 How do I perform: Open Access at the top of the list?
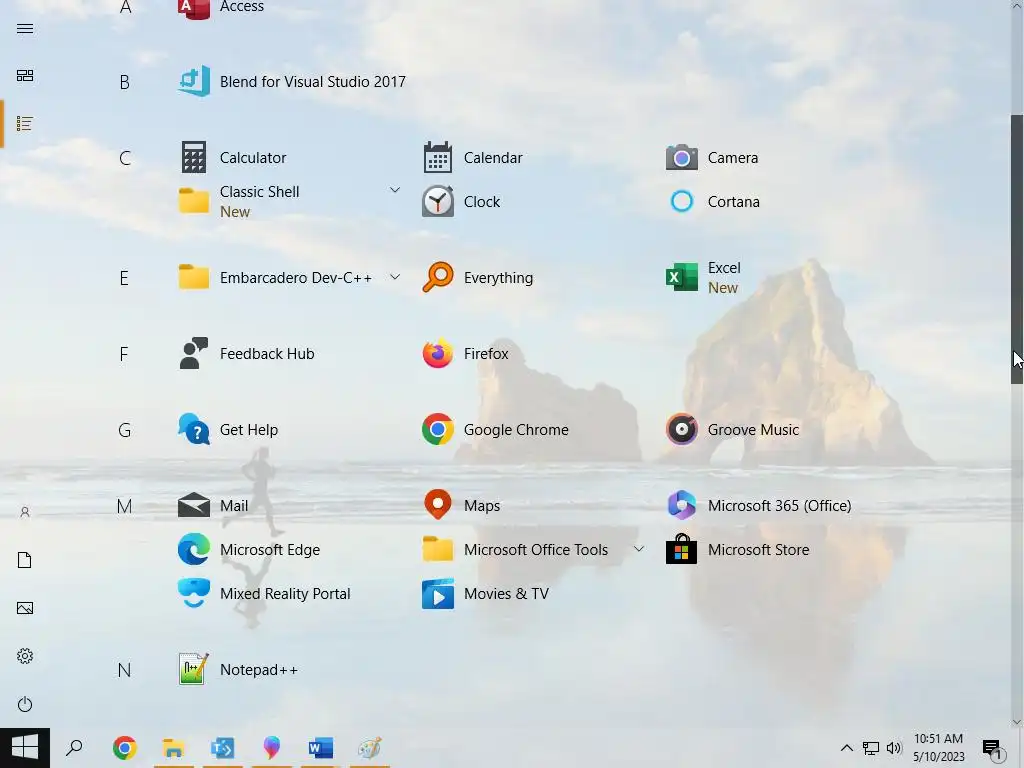click(221, 8)
